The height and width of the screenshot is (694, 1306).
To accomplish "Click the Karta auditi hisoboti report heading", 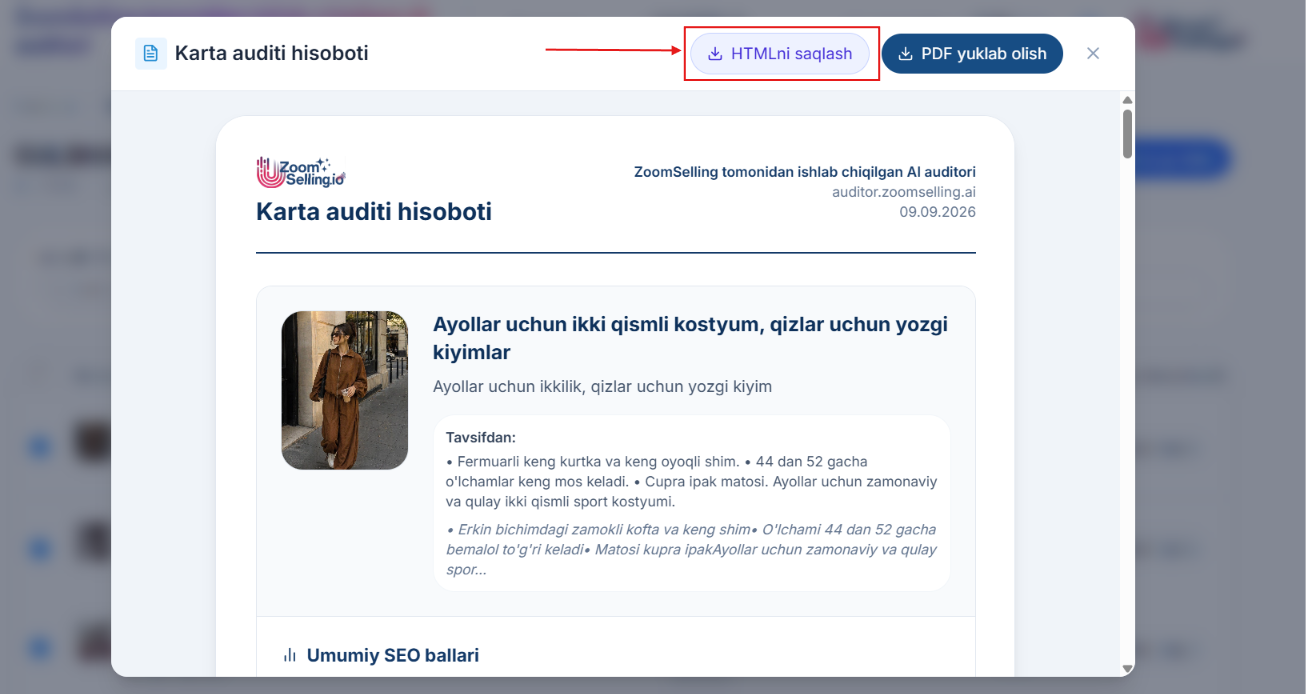I will pyautogui.click(x=374, y=212).
